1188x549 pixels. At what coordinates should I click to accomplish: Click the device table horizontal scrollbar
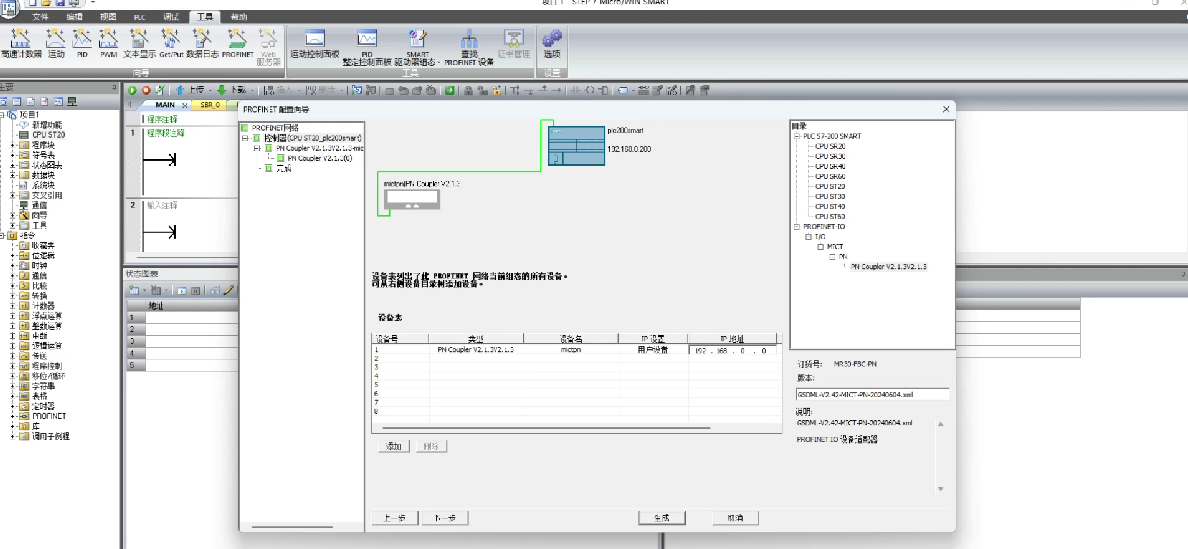546,429
